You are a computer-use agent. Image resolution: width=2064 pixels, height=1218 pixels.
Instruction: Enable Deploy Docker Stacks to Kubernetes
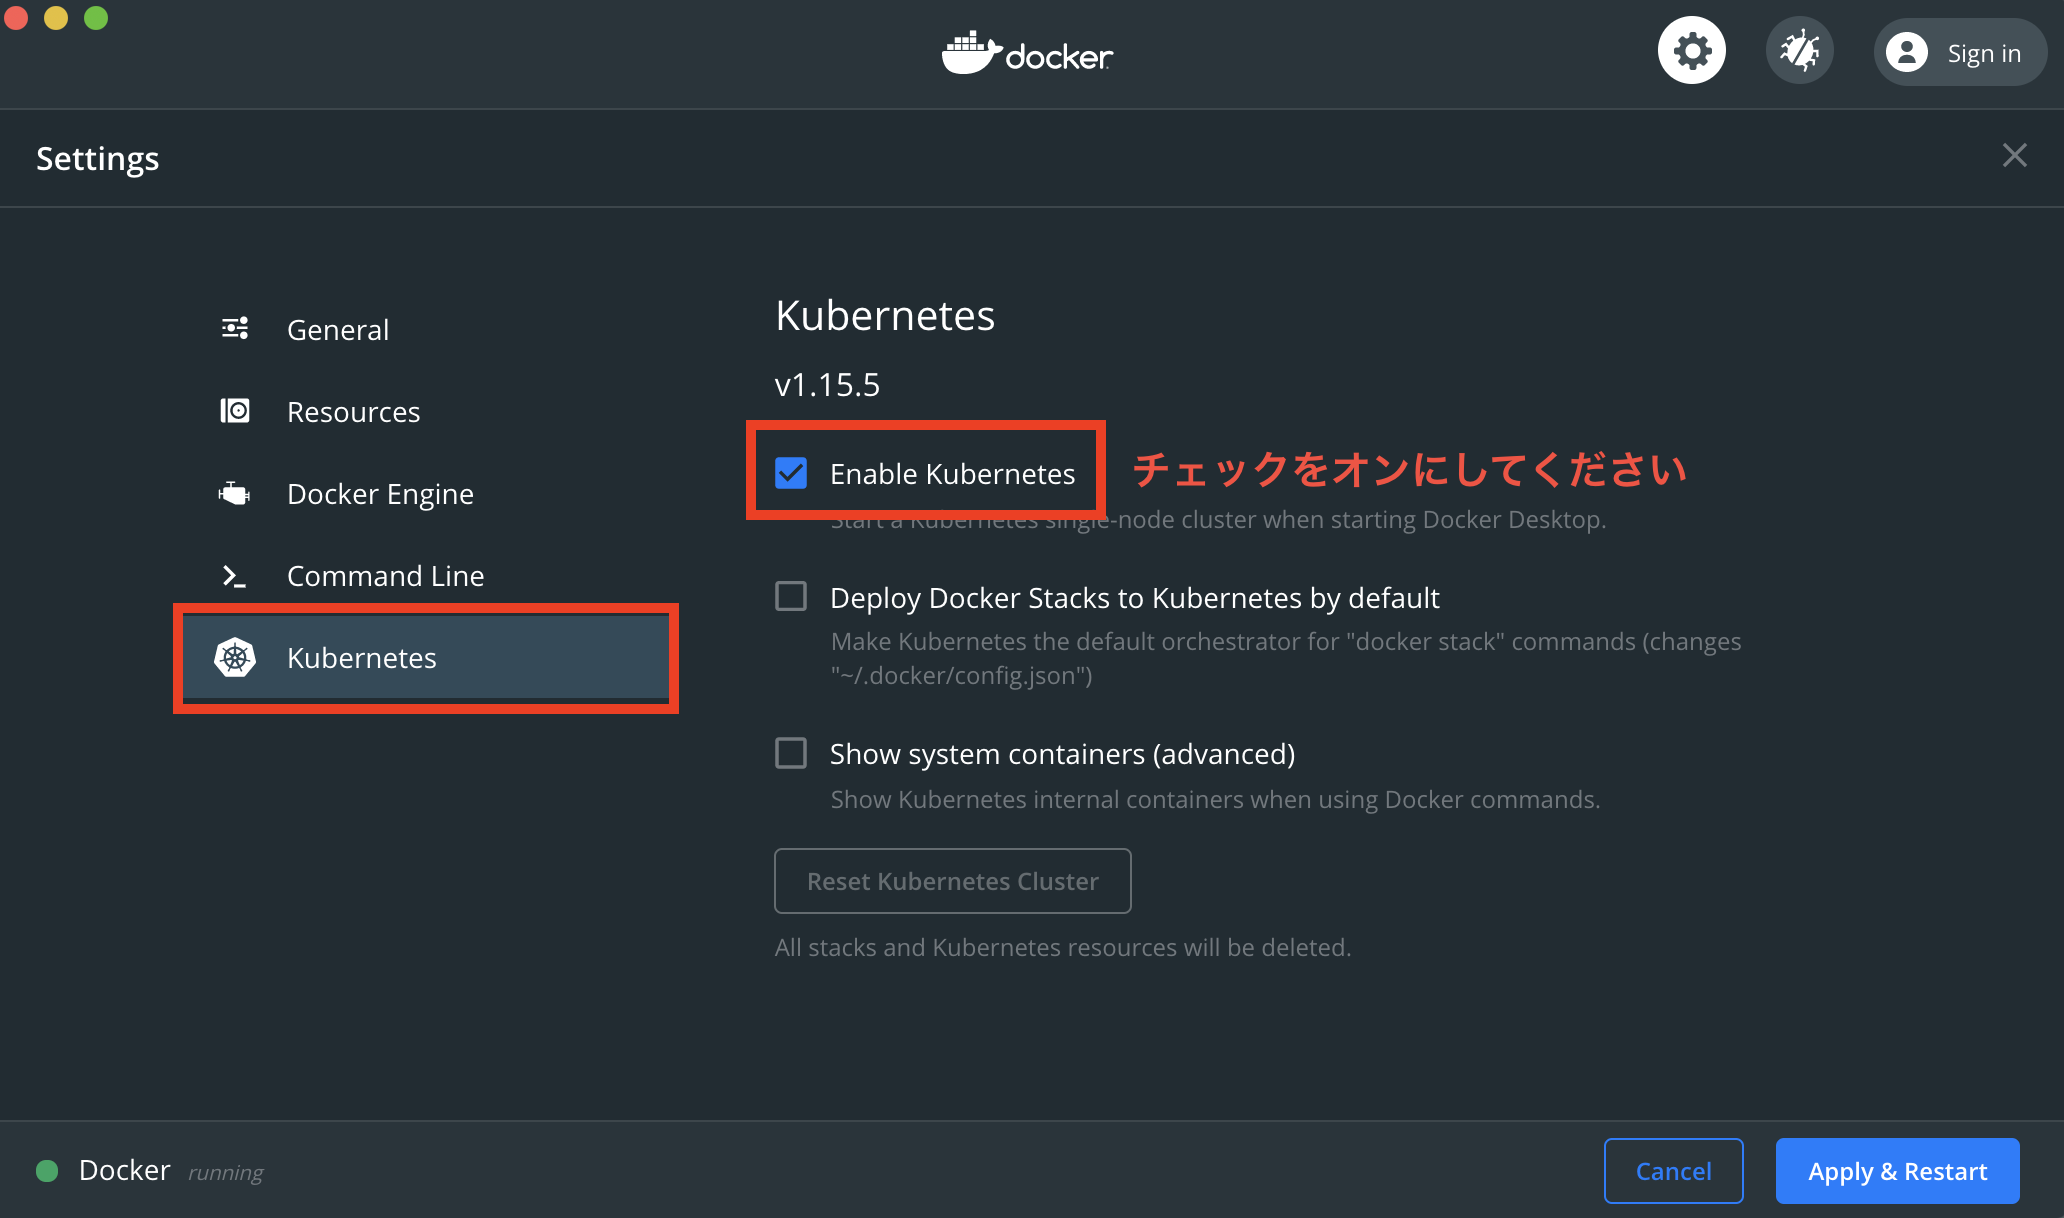click(x=791, y=596)
